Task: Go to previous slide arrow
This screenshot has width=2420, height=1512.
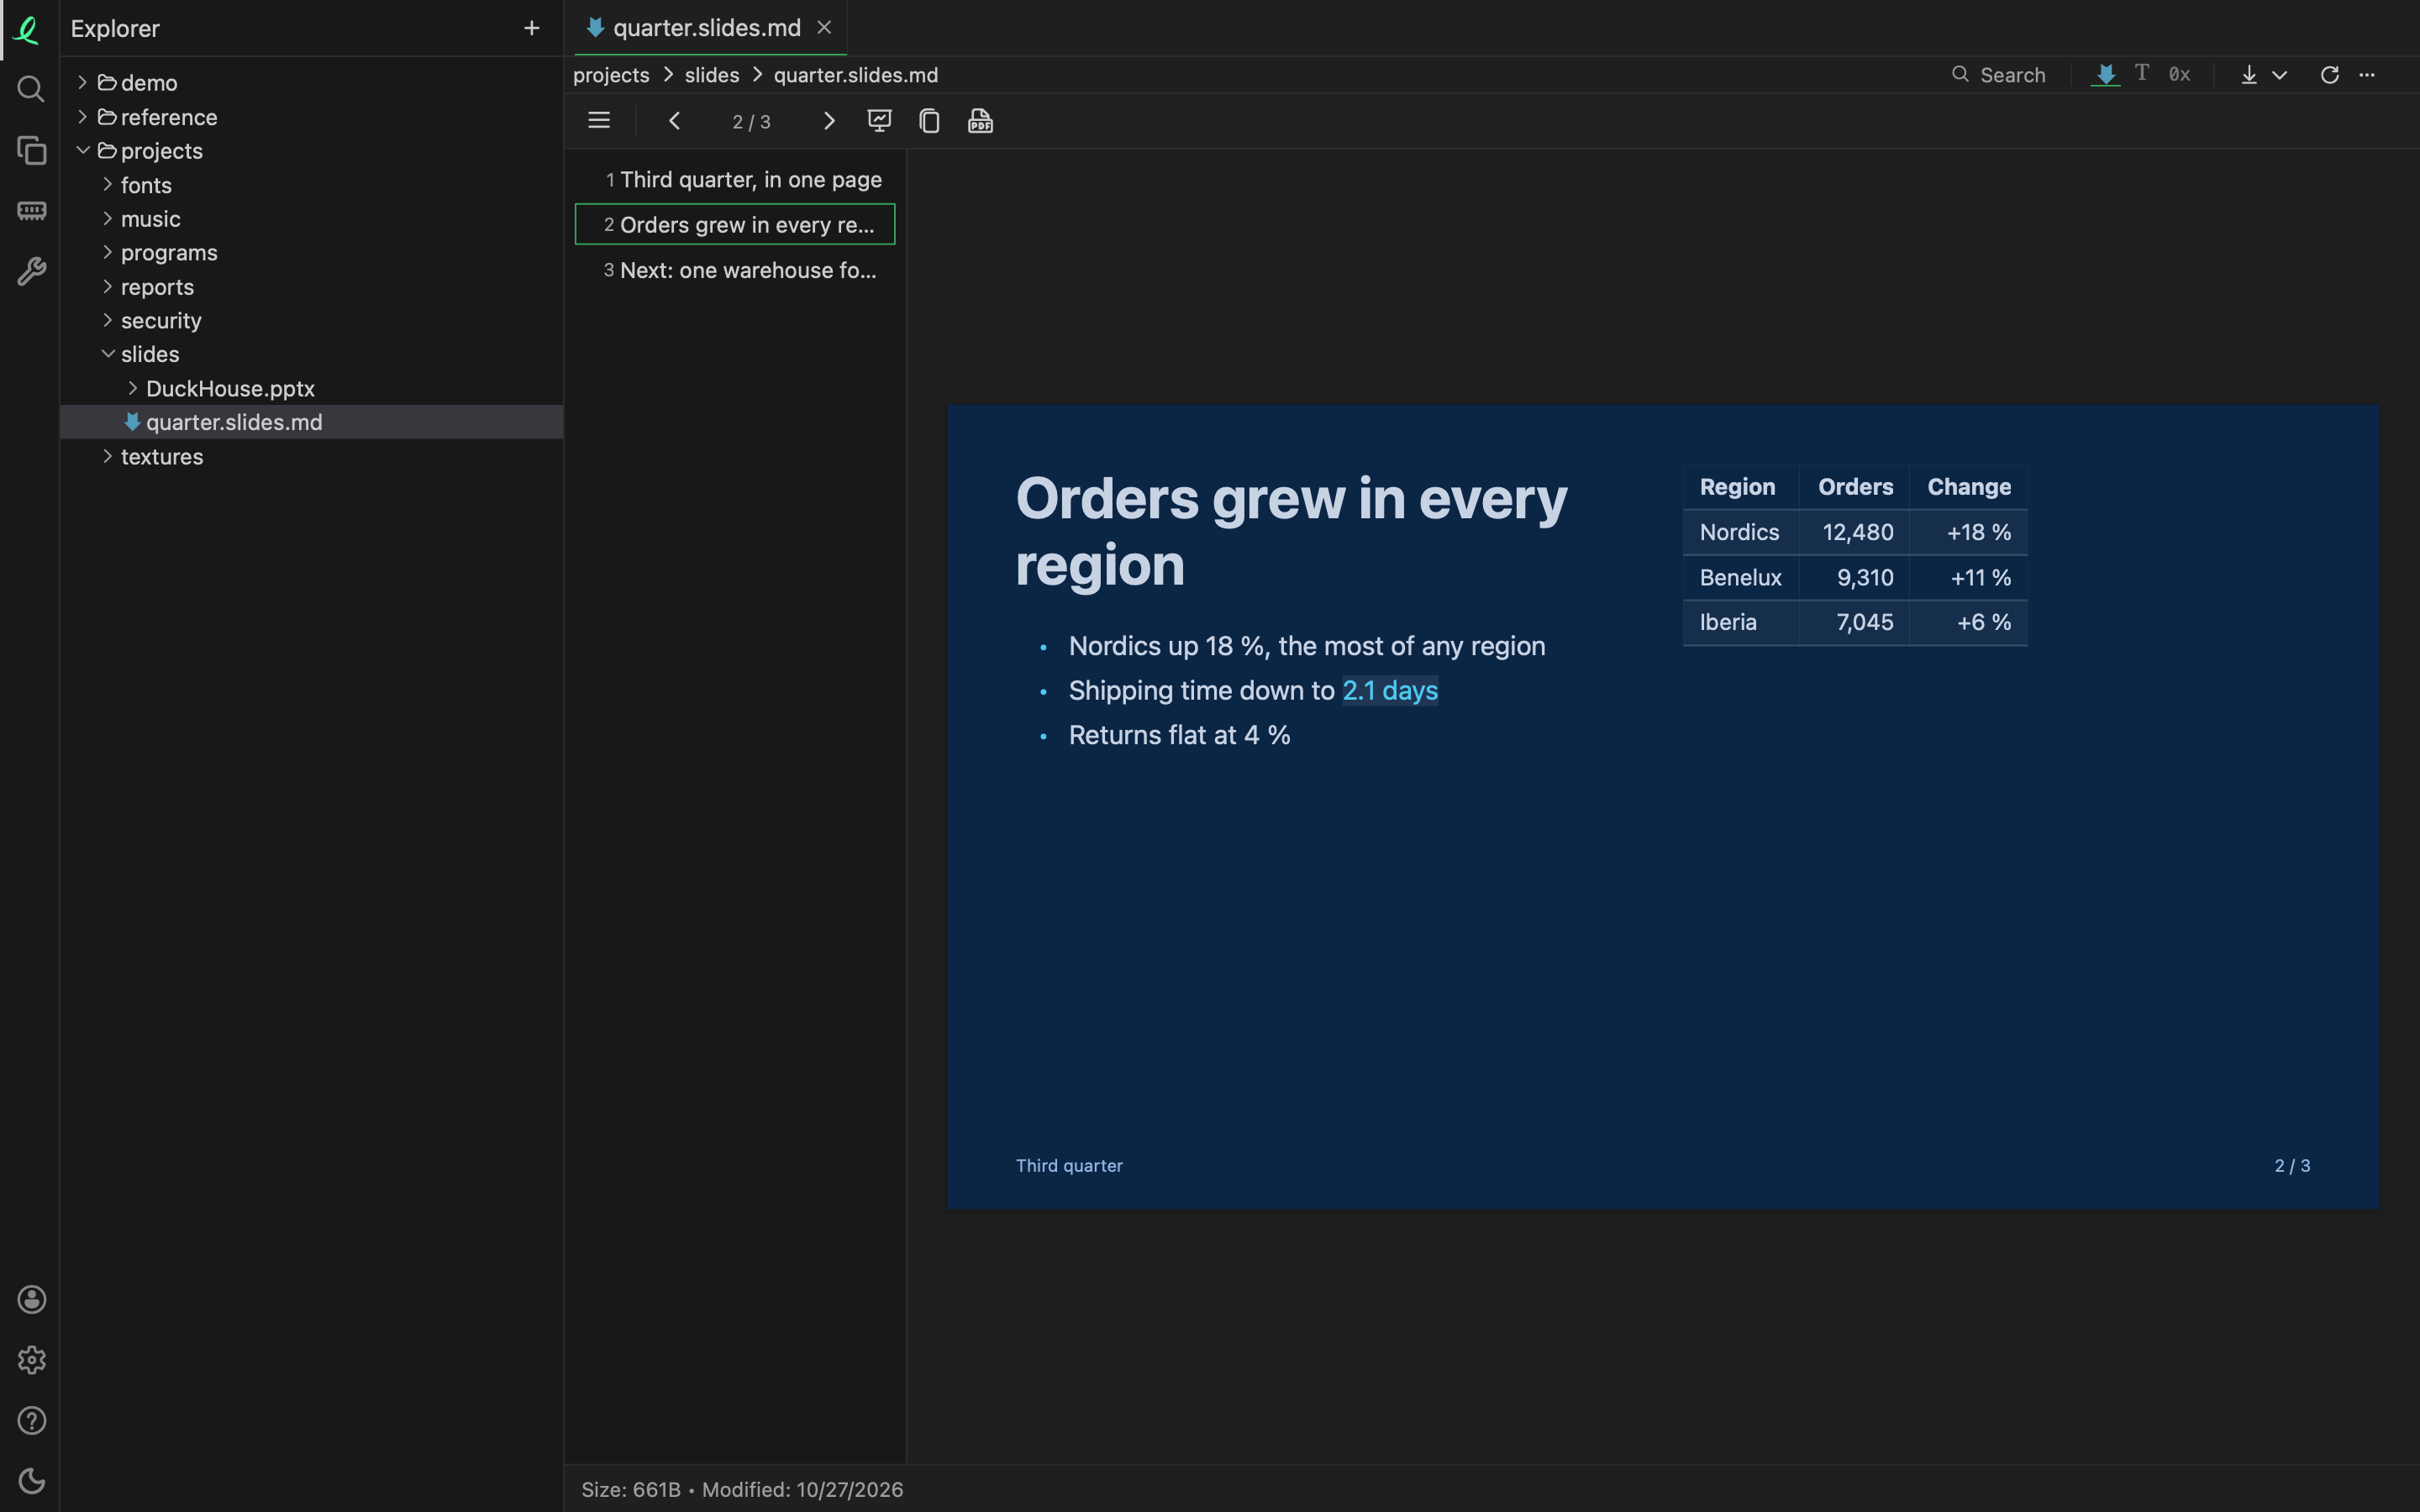Action: click(674, 121)
